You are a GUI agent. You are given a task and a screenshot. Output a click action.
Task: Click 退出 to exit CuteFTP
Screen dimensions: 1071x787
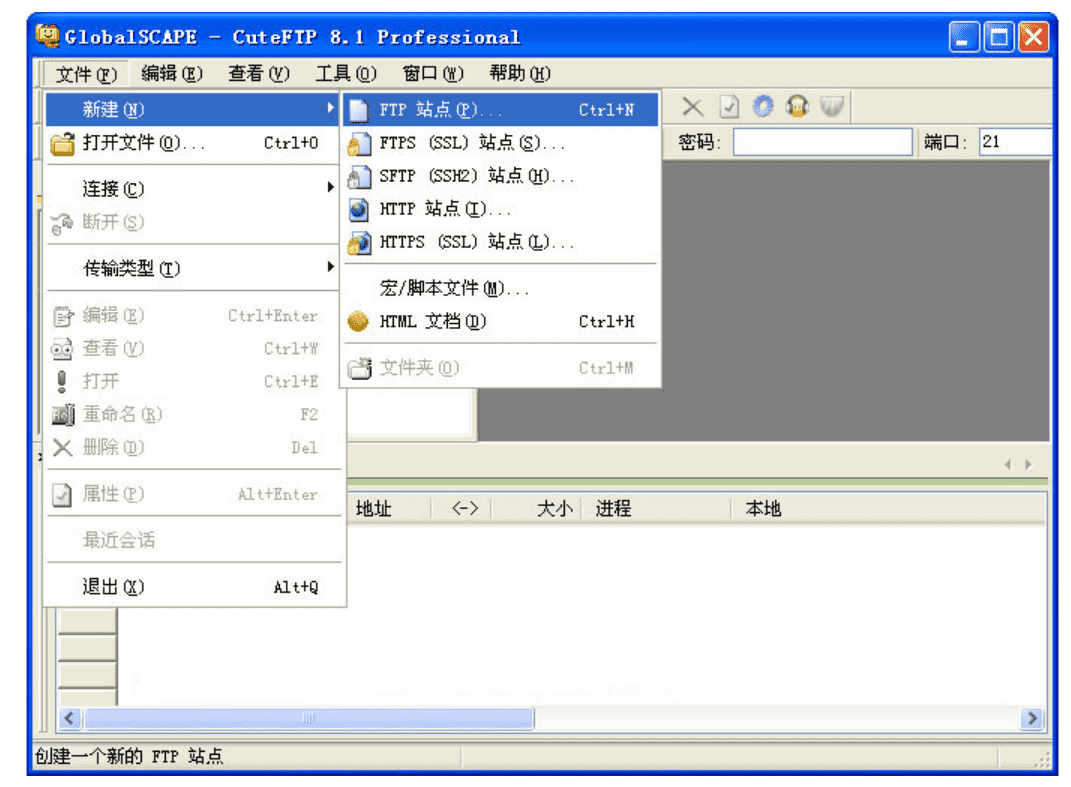112,587
